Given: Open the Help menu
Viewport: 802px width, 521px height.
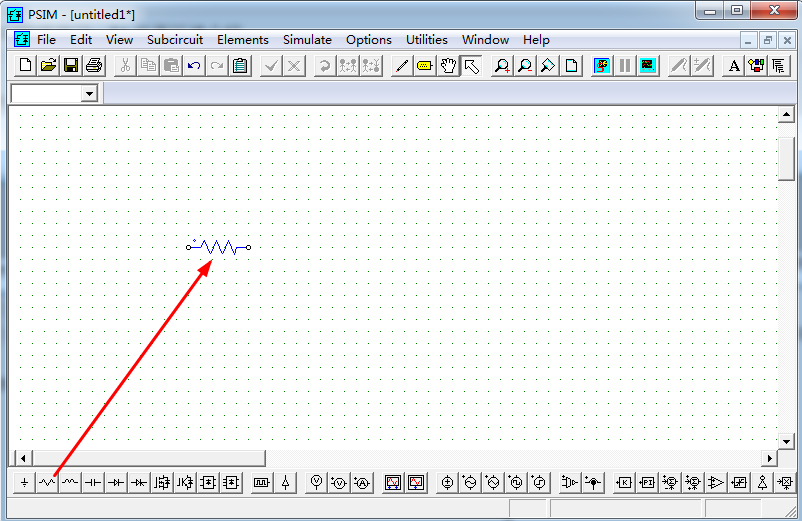Looking at the screenshot, I should pyautogui.click(x=536, y=40).
